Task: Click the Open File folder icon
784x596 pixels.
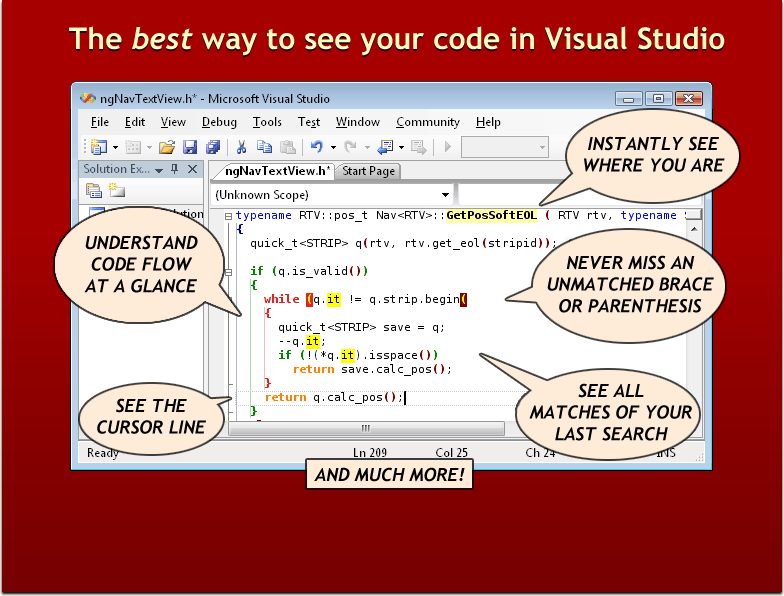Action: click(x=167, y=147)
